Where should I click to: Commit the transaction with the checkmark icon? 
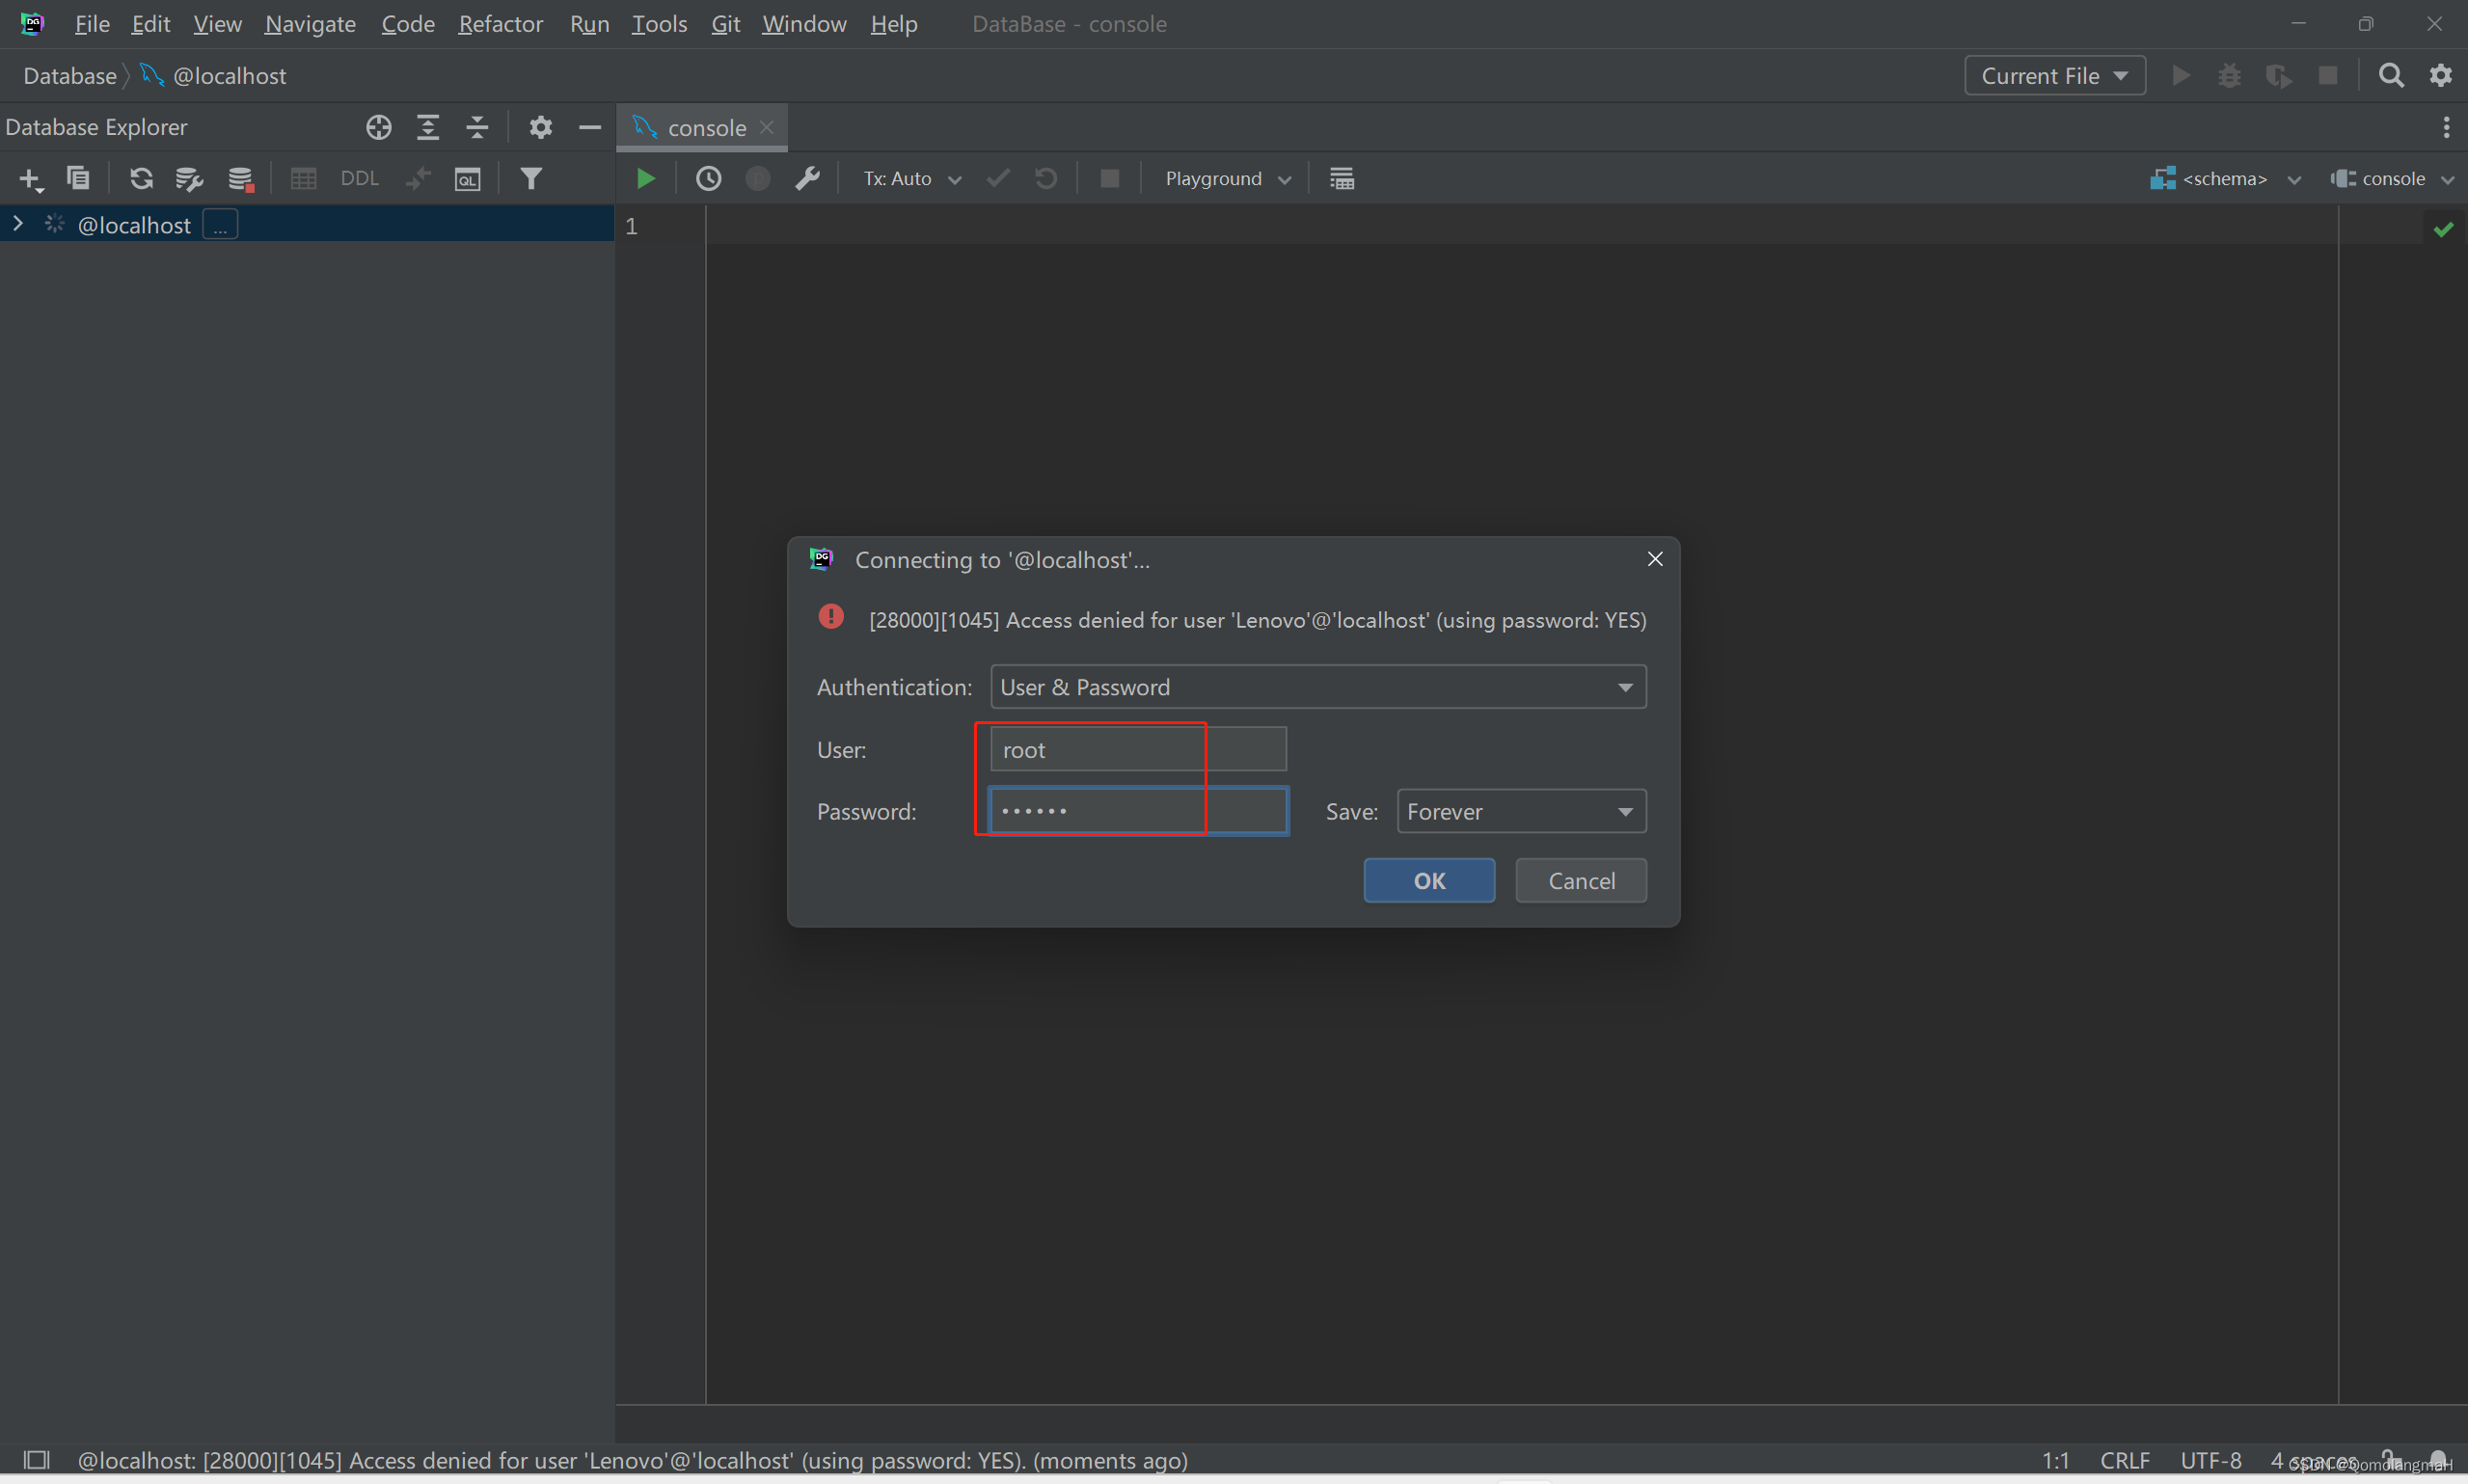(997, 178)
